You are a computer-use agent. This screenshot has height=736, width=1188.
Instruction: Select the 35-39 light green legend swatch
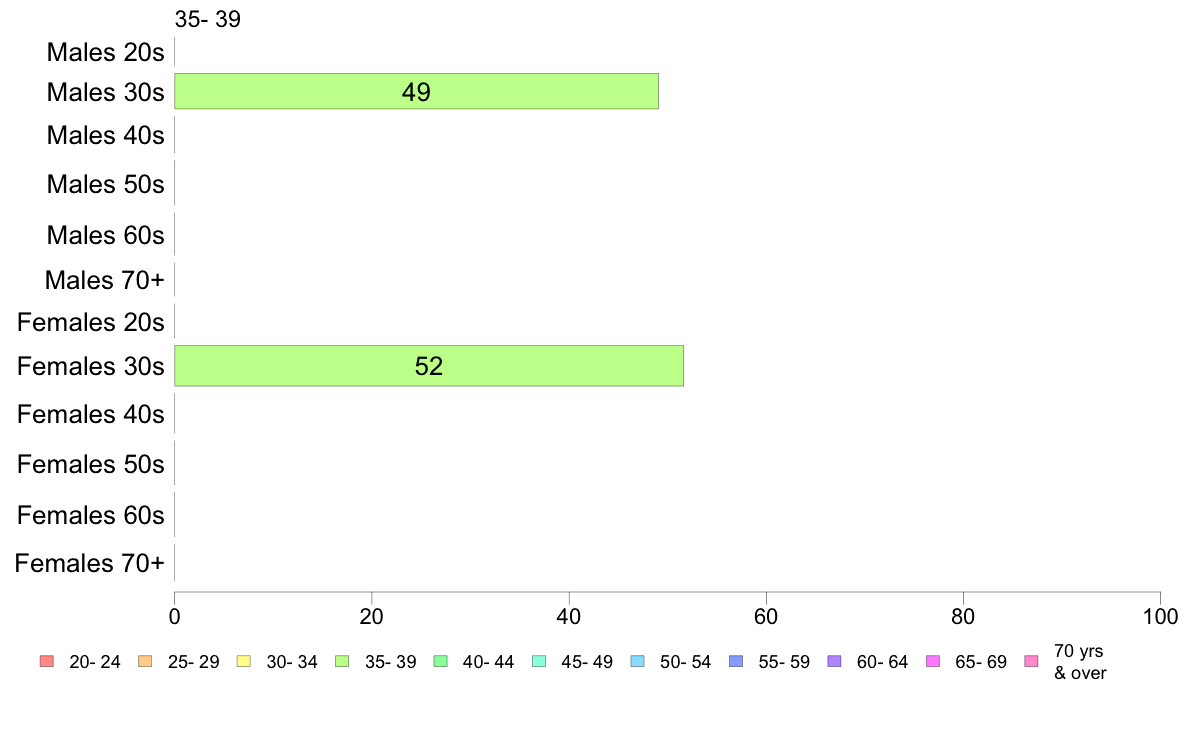click(x=342, y=661)
